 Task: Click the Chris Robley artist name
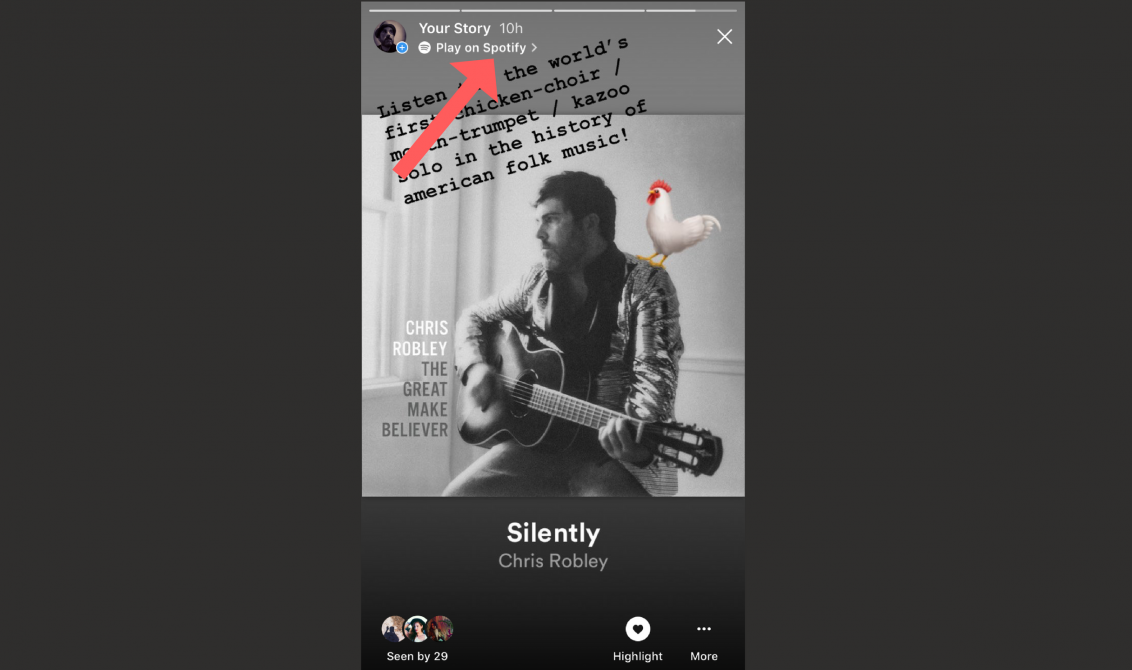(x=553, y=561)
